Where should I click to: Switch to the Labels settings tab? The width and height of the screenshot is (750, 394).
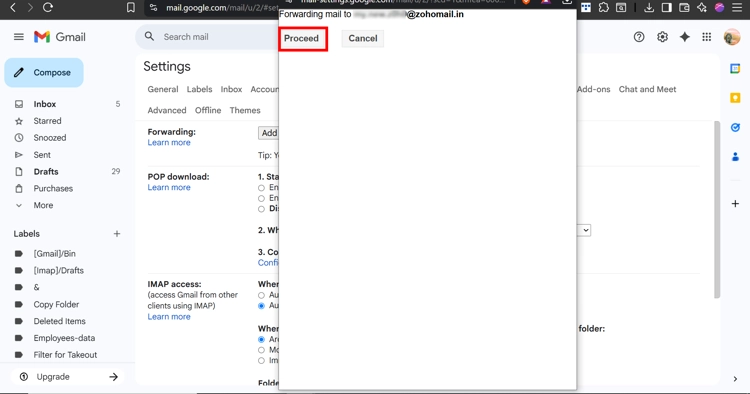click(x=199, y=89)
